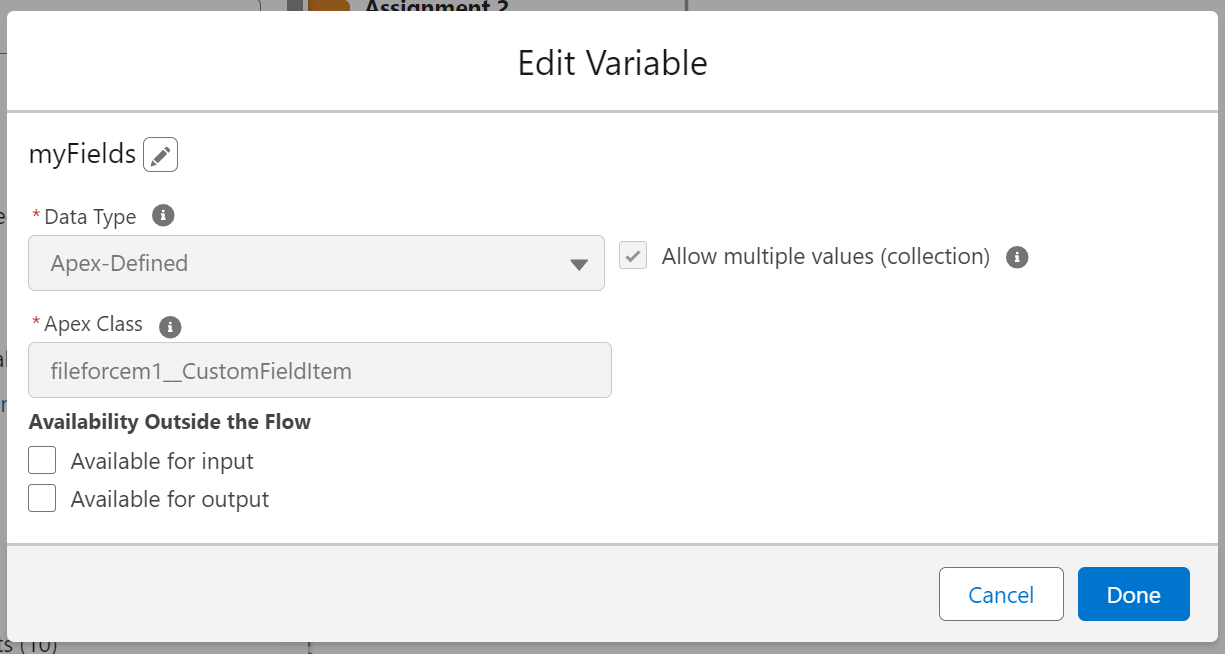Open the Data Type dropdown
Viewport: 1225px width, 654px height.
316,263
